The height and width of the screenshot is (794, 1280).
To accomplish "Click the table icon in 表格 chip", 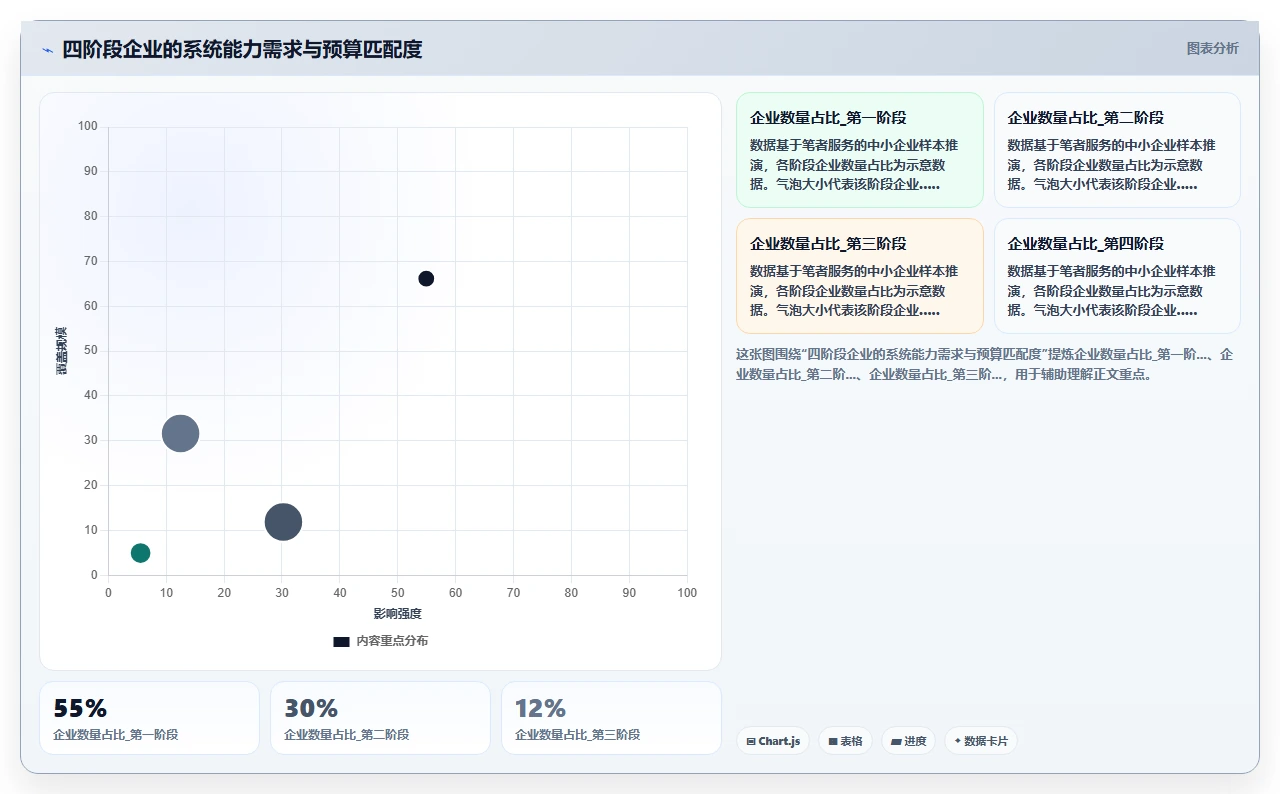I will click(833, 742).
